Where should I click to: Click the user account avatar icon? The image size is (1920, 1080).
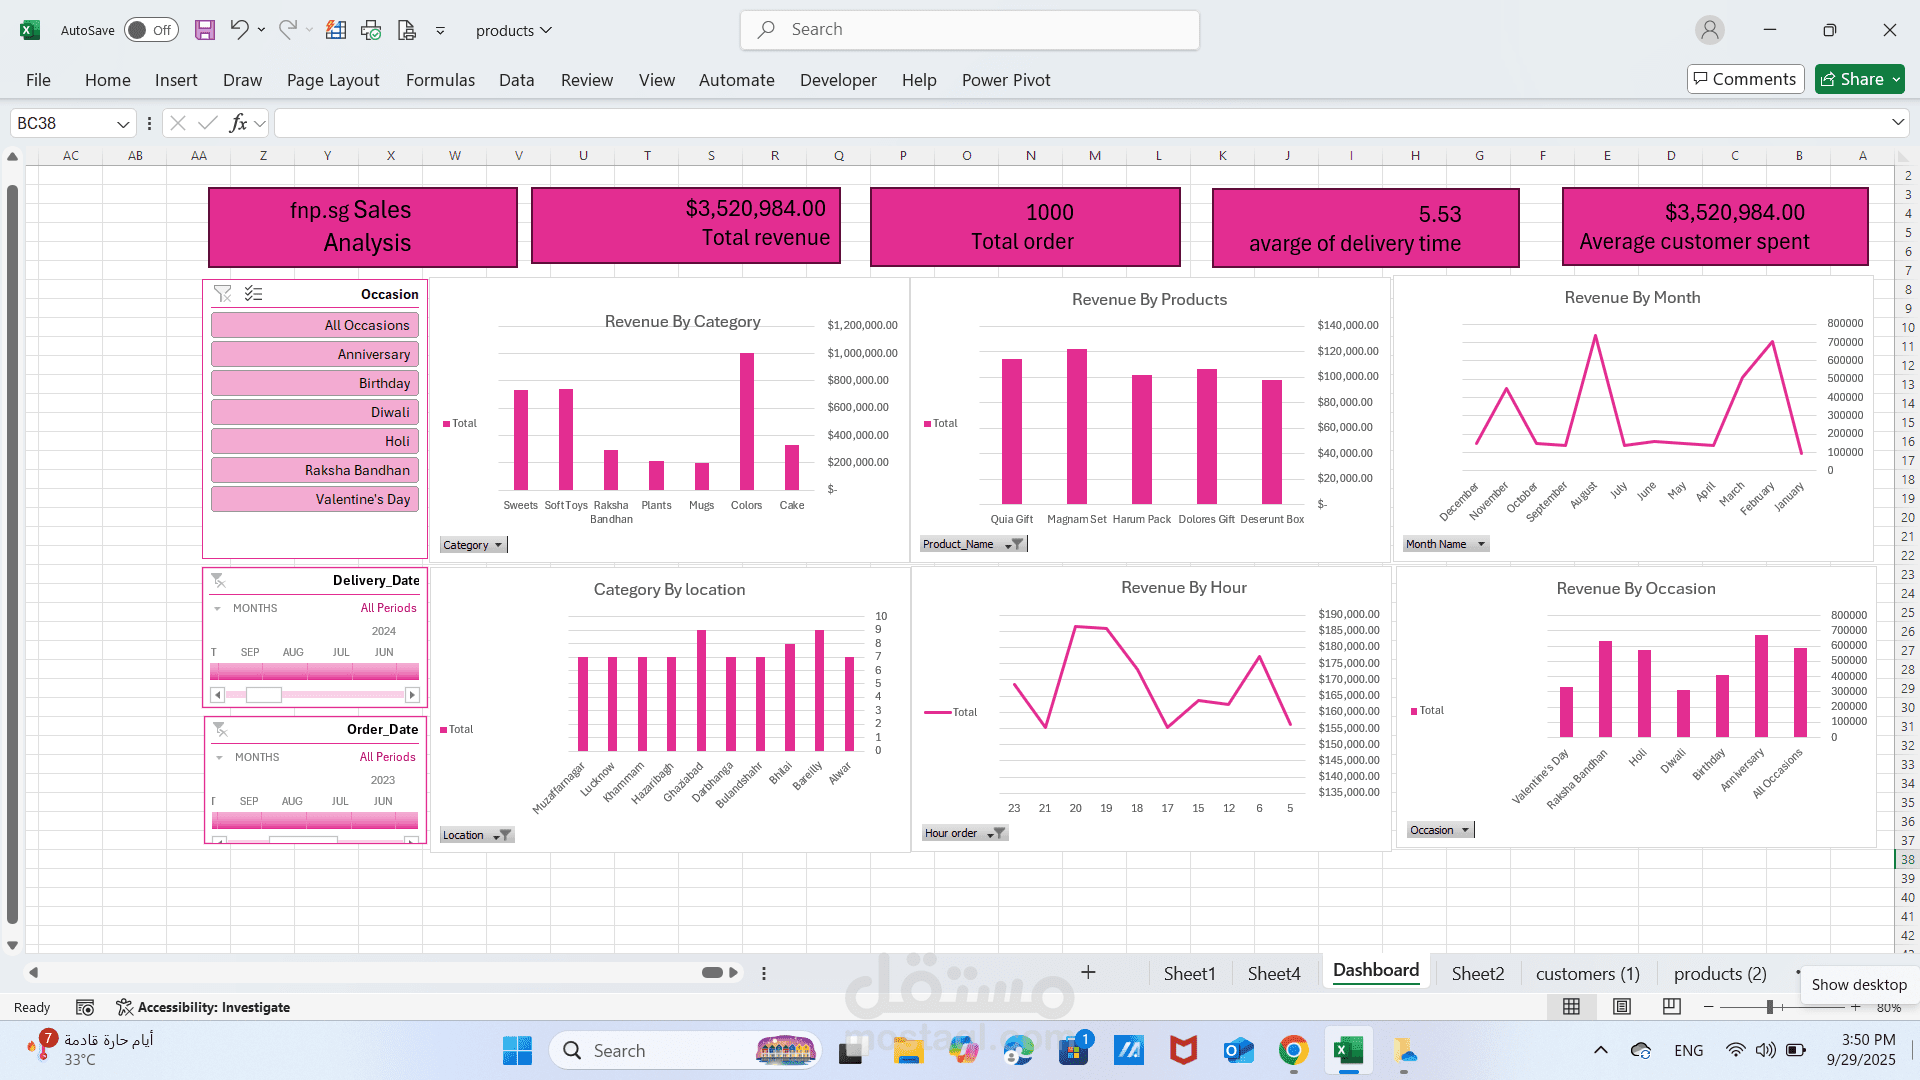coord(1710,30)
